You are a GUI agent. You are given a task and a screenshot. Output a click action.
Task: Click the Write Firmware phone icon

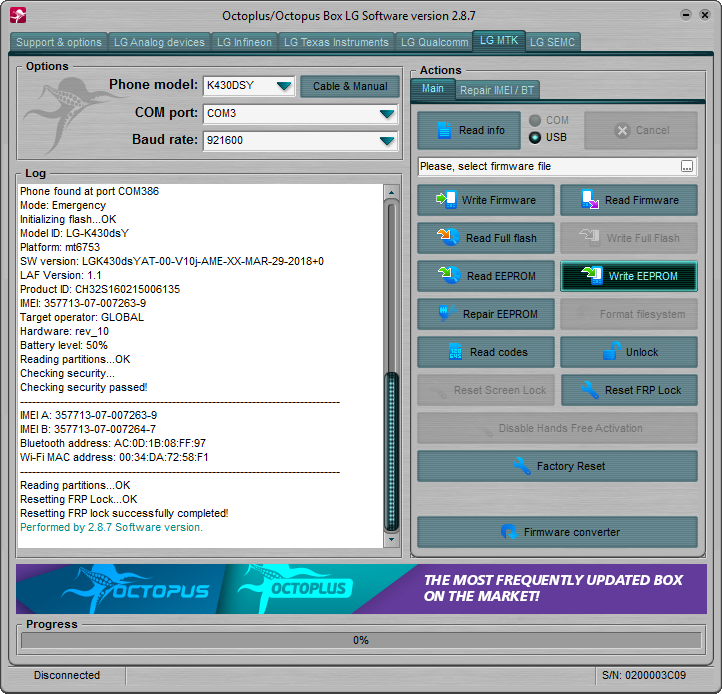pos(446,200)
